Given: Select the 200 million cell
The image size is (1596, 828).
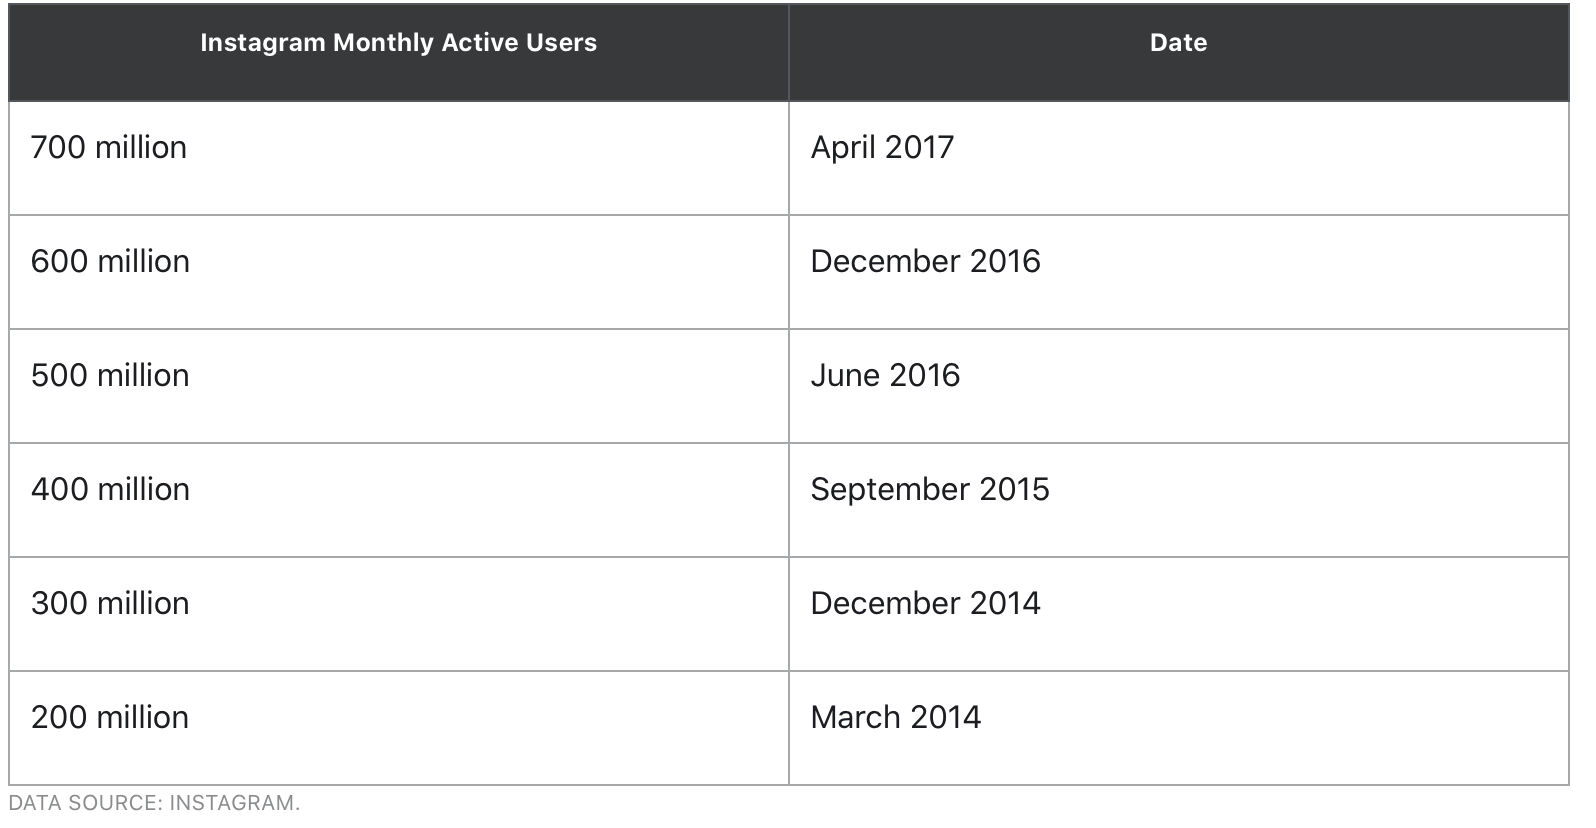Looking at the screenshot, I should pyautogui.click(x=399, y=728).
